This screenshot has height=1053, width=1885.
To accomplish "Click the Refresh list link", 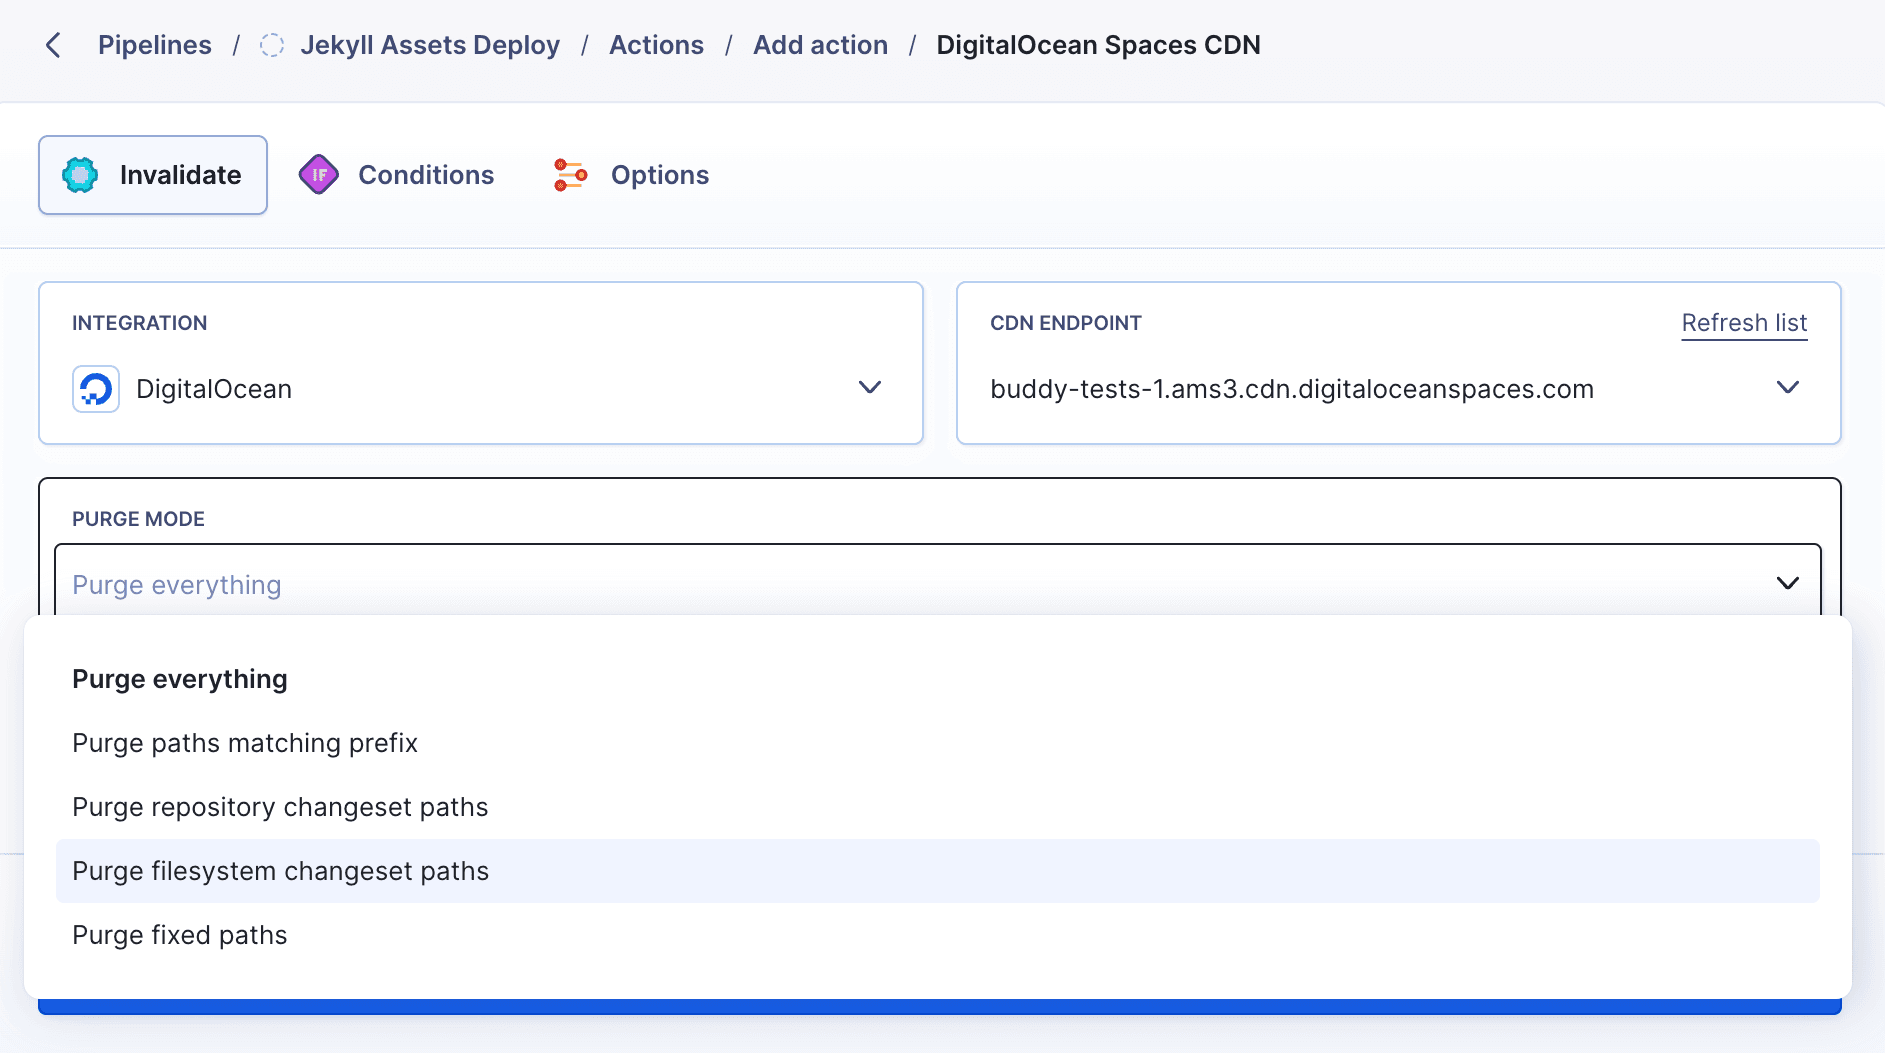I will [1744, 322].
